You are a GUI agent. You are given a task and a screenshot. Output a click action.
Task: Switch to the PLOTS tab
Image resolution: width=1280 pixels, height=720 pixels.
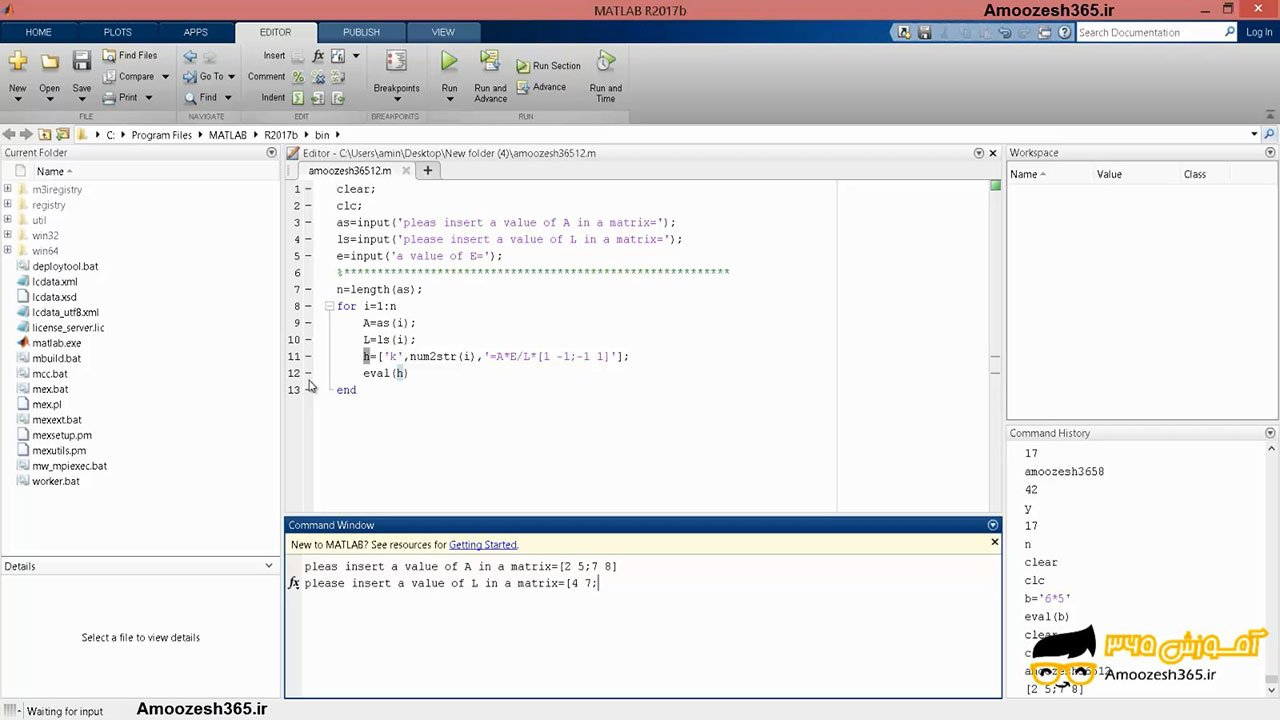coord(117,32)
